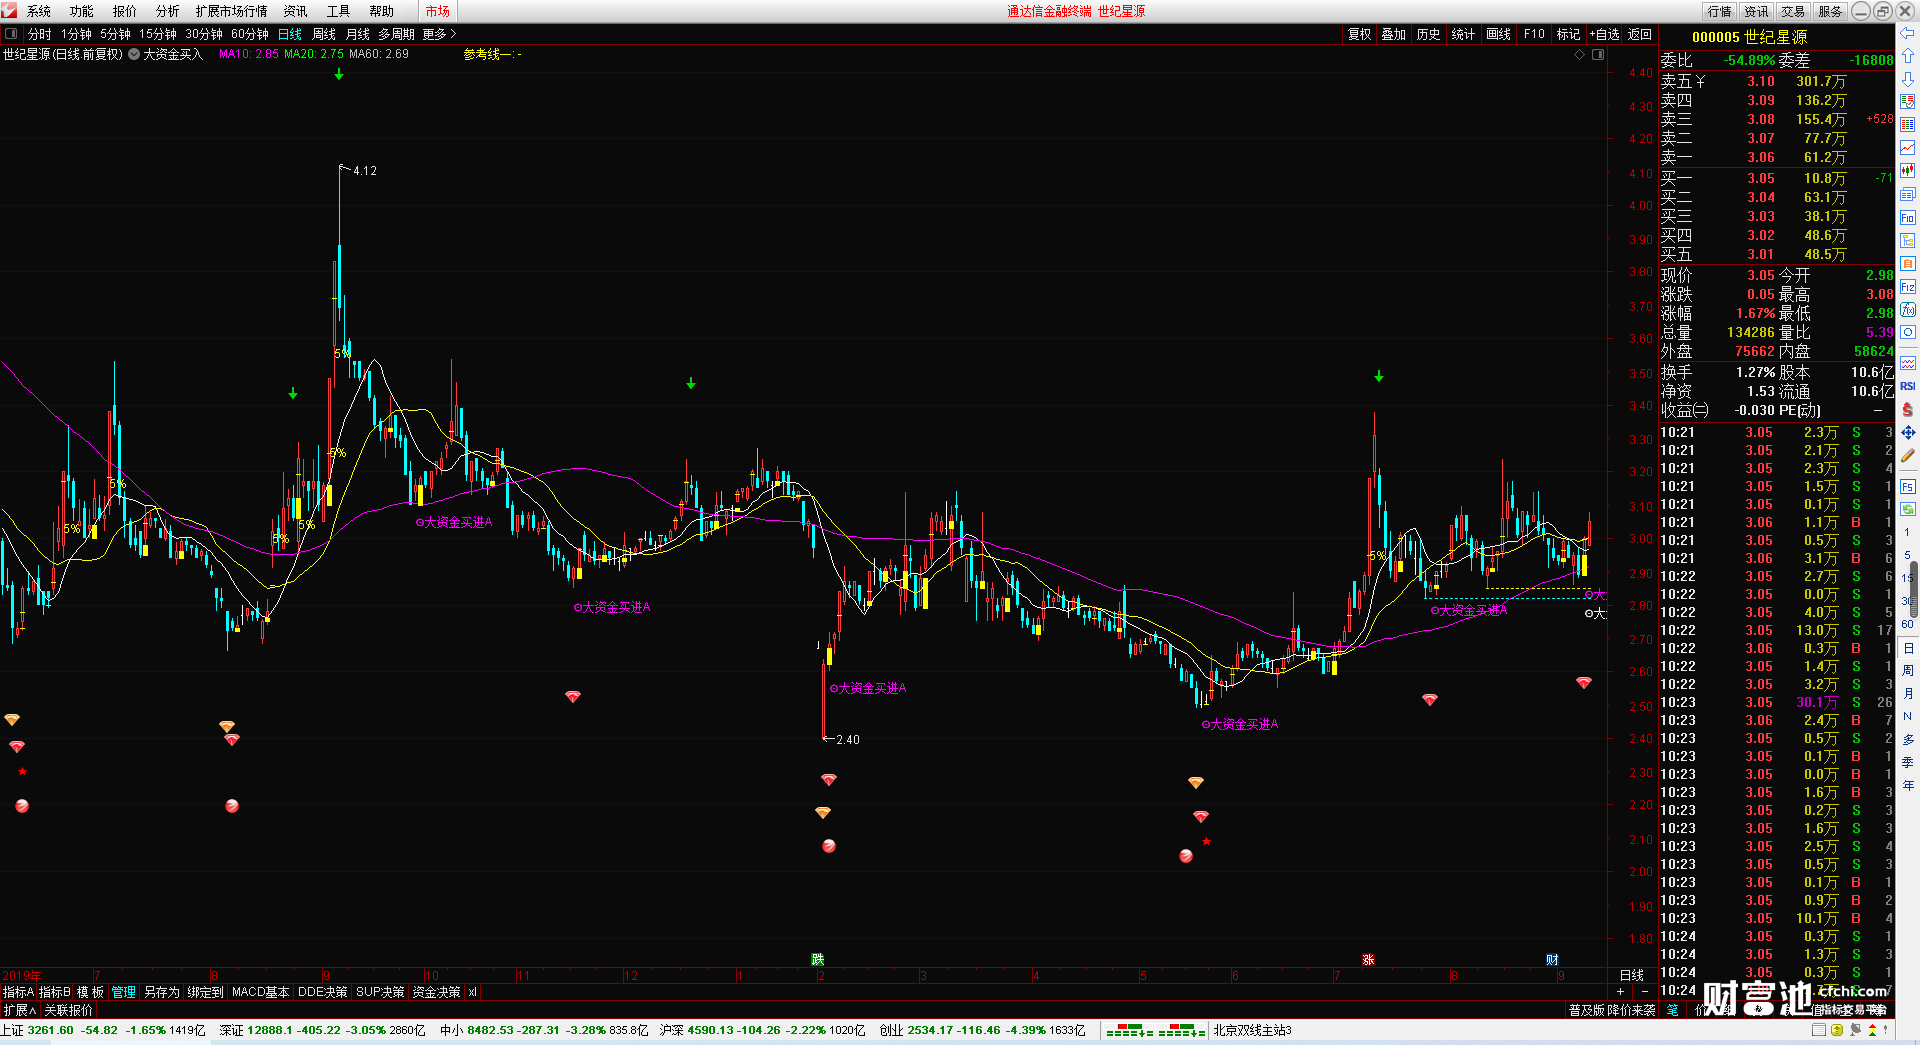Screen dimensions: 1920x1045
Task: Toggle the diamond icon at chart top-right
Action: (1580, 55)
